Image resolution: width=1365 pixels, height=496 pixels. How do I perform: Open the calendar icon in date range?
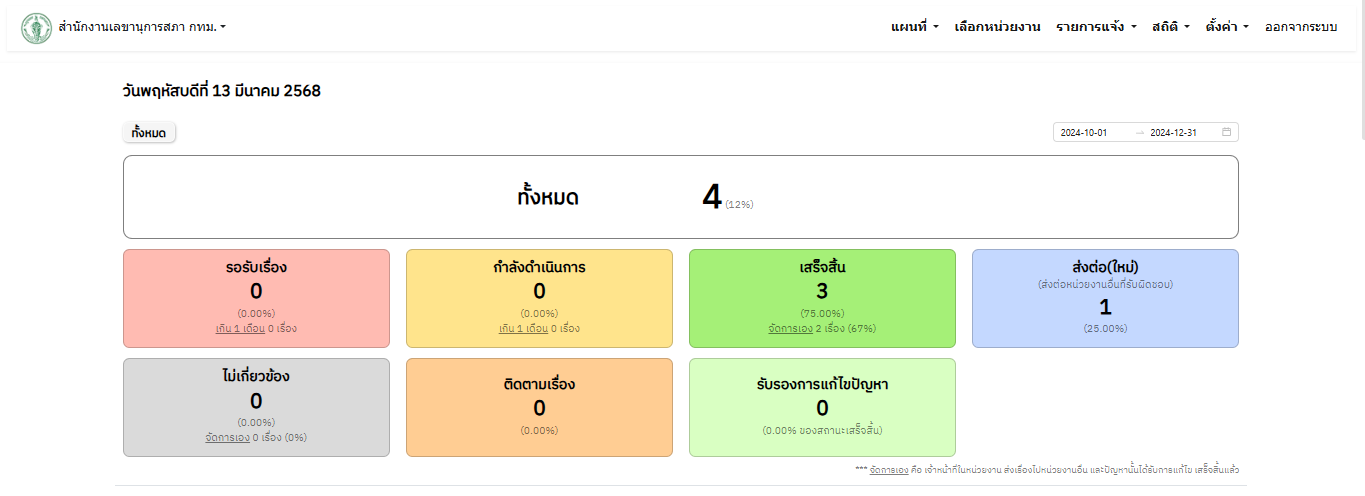click(x=1227, y=132)
